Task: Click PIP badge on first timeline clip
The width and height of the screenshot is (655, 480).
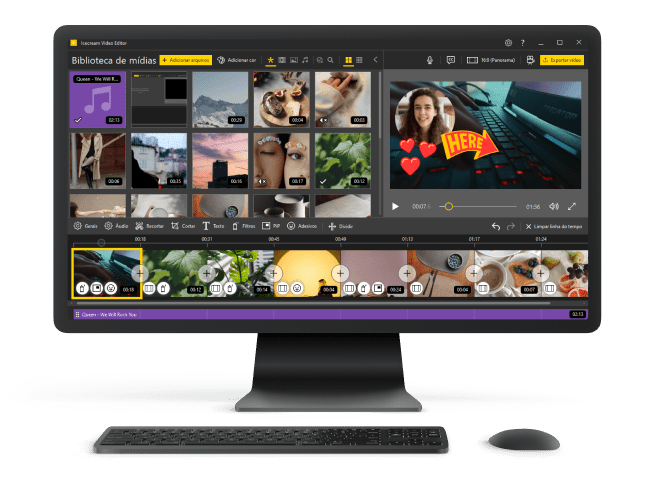Action: 97,288
